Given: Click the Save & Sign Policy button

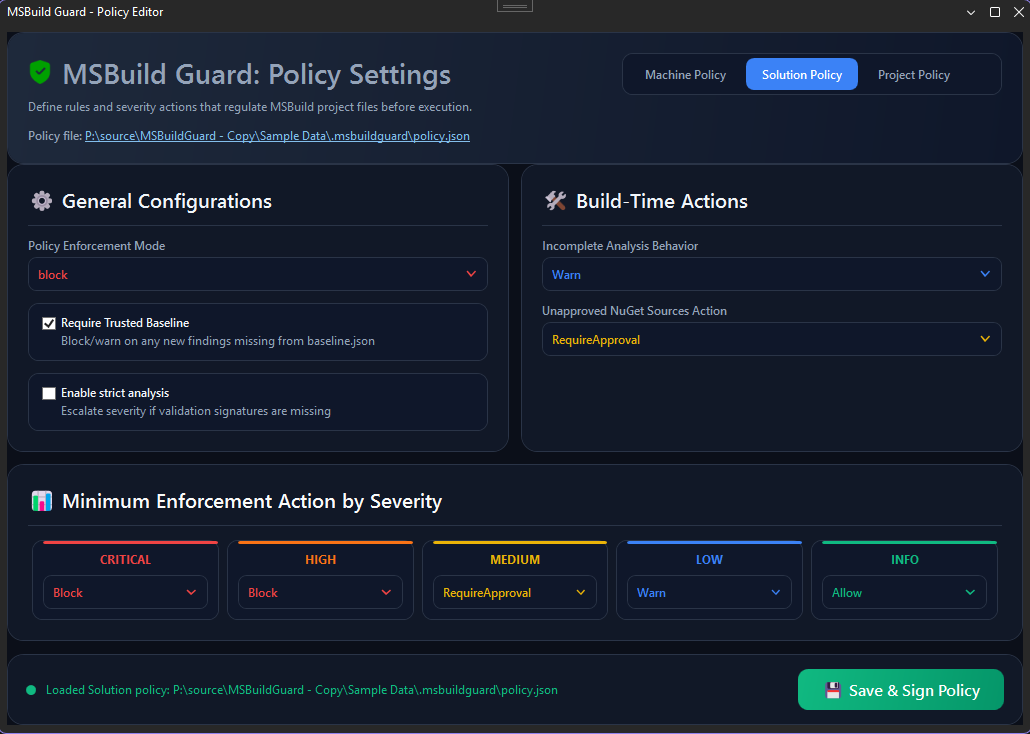Looking at the screenshot, I should pyautogui.click(x=901, y=689).
